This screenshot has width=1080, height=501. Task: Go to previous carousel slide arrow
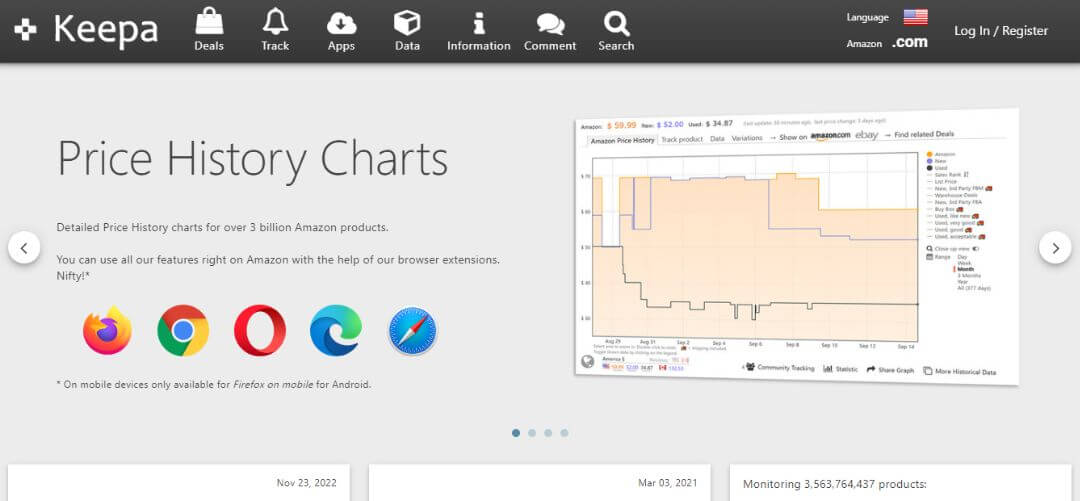coord(24,247)
